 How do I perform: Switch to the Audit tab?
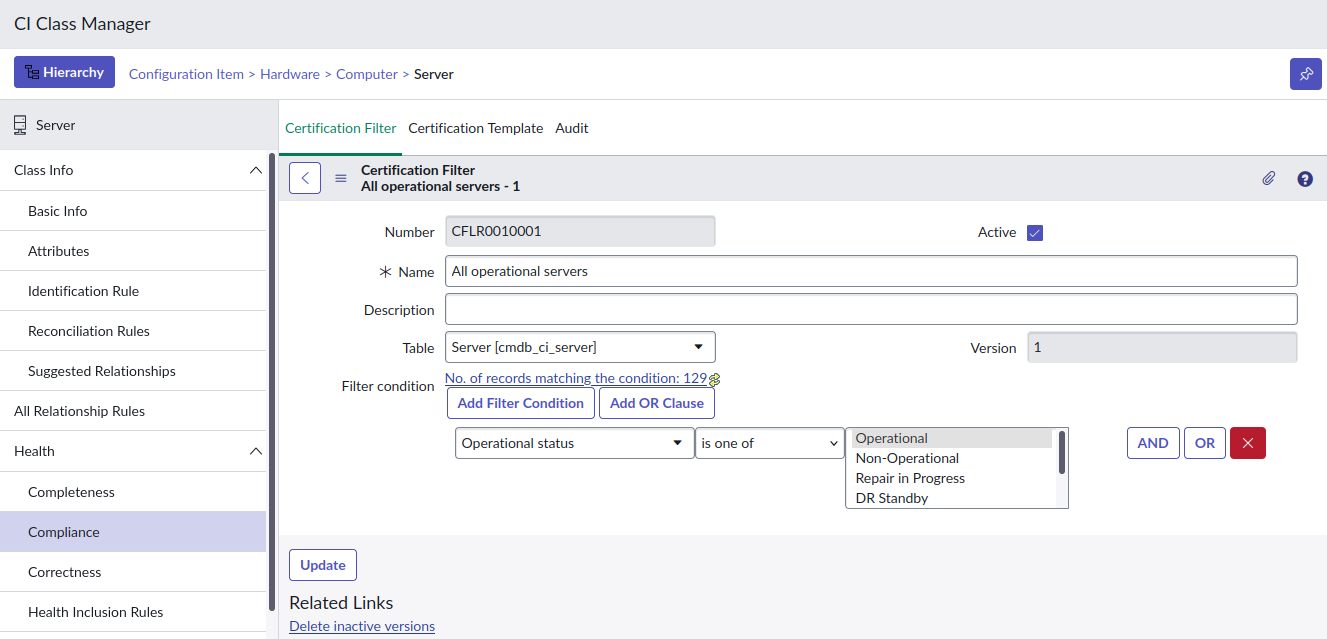(x=572, y=128)
